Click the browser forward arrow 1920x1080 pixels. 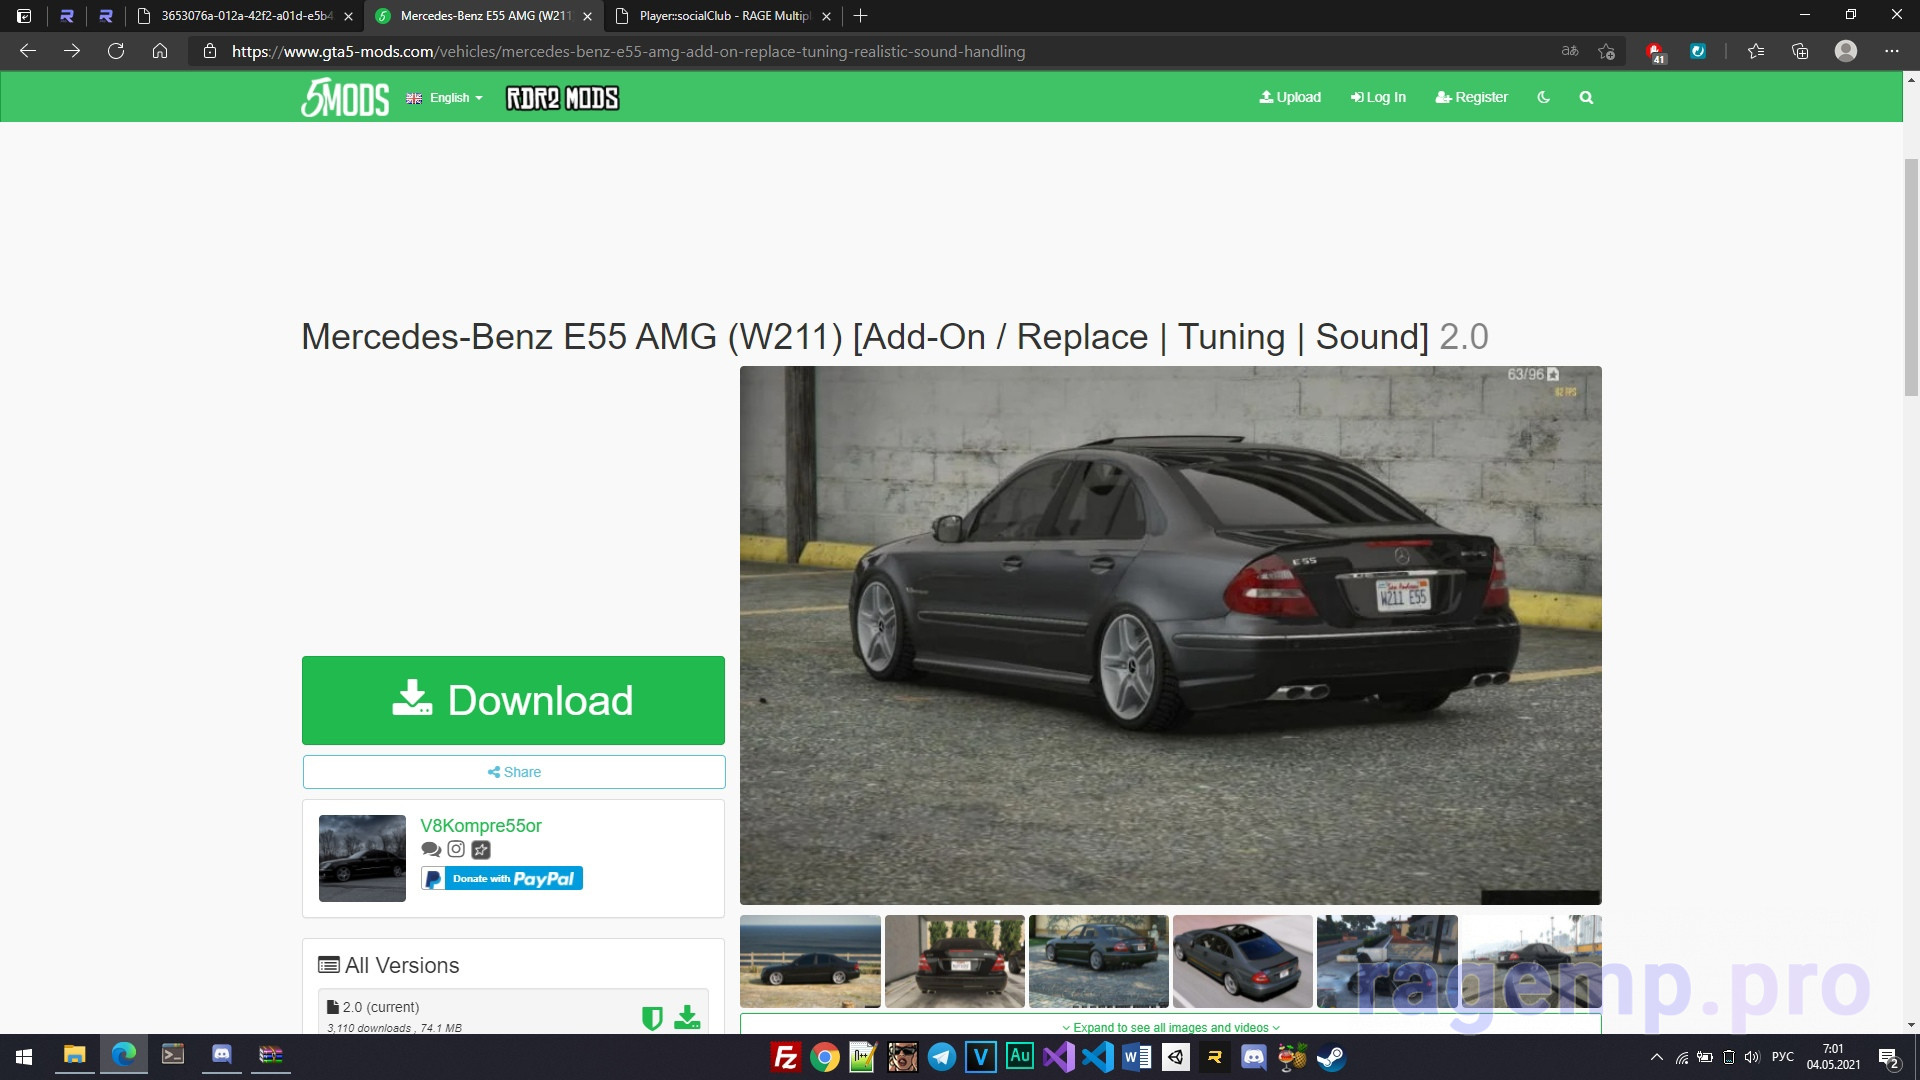pos(72,51)
